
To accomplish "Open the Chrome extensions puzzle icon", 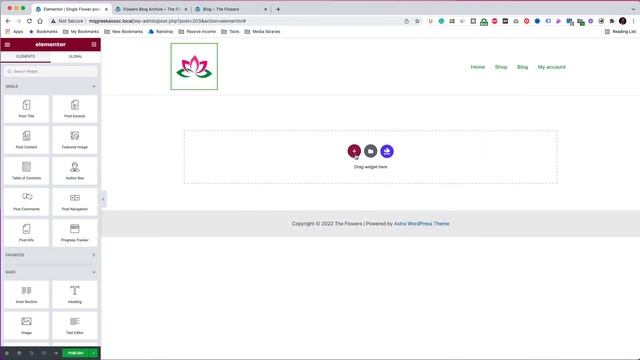I will [612, 21].
